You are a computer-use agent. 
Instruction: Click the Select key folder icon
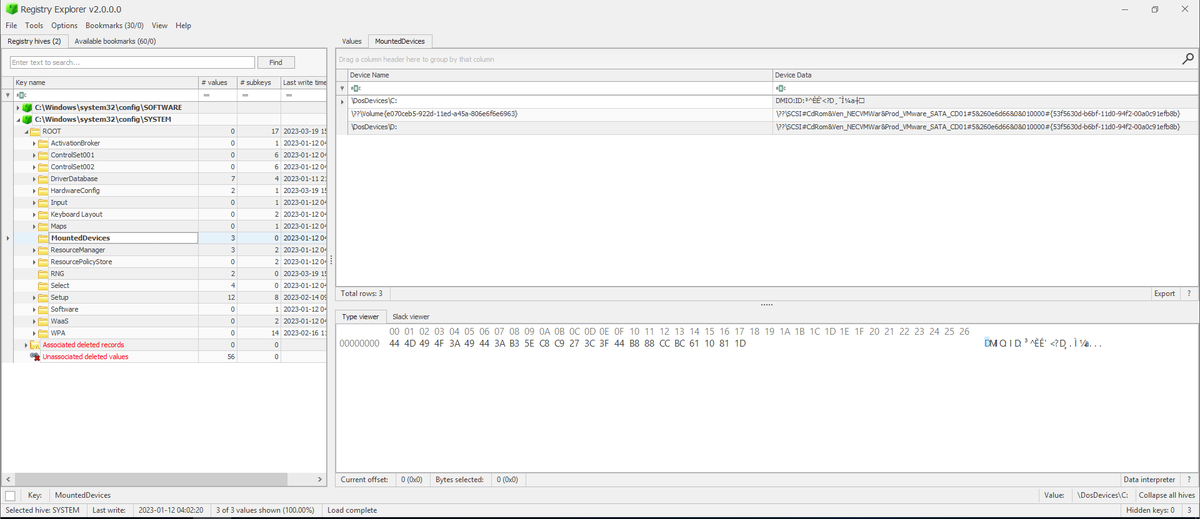coord(44,285)
